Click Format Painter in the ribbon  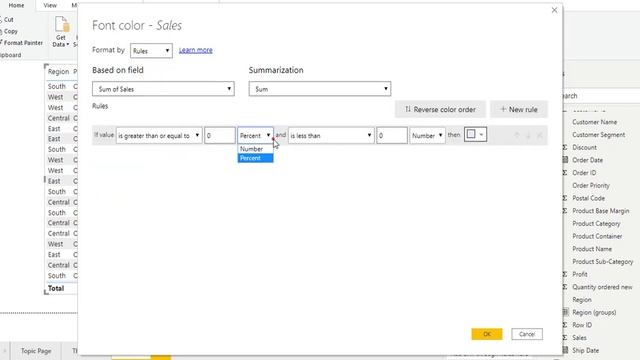(22, 42)
